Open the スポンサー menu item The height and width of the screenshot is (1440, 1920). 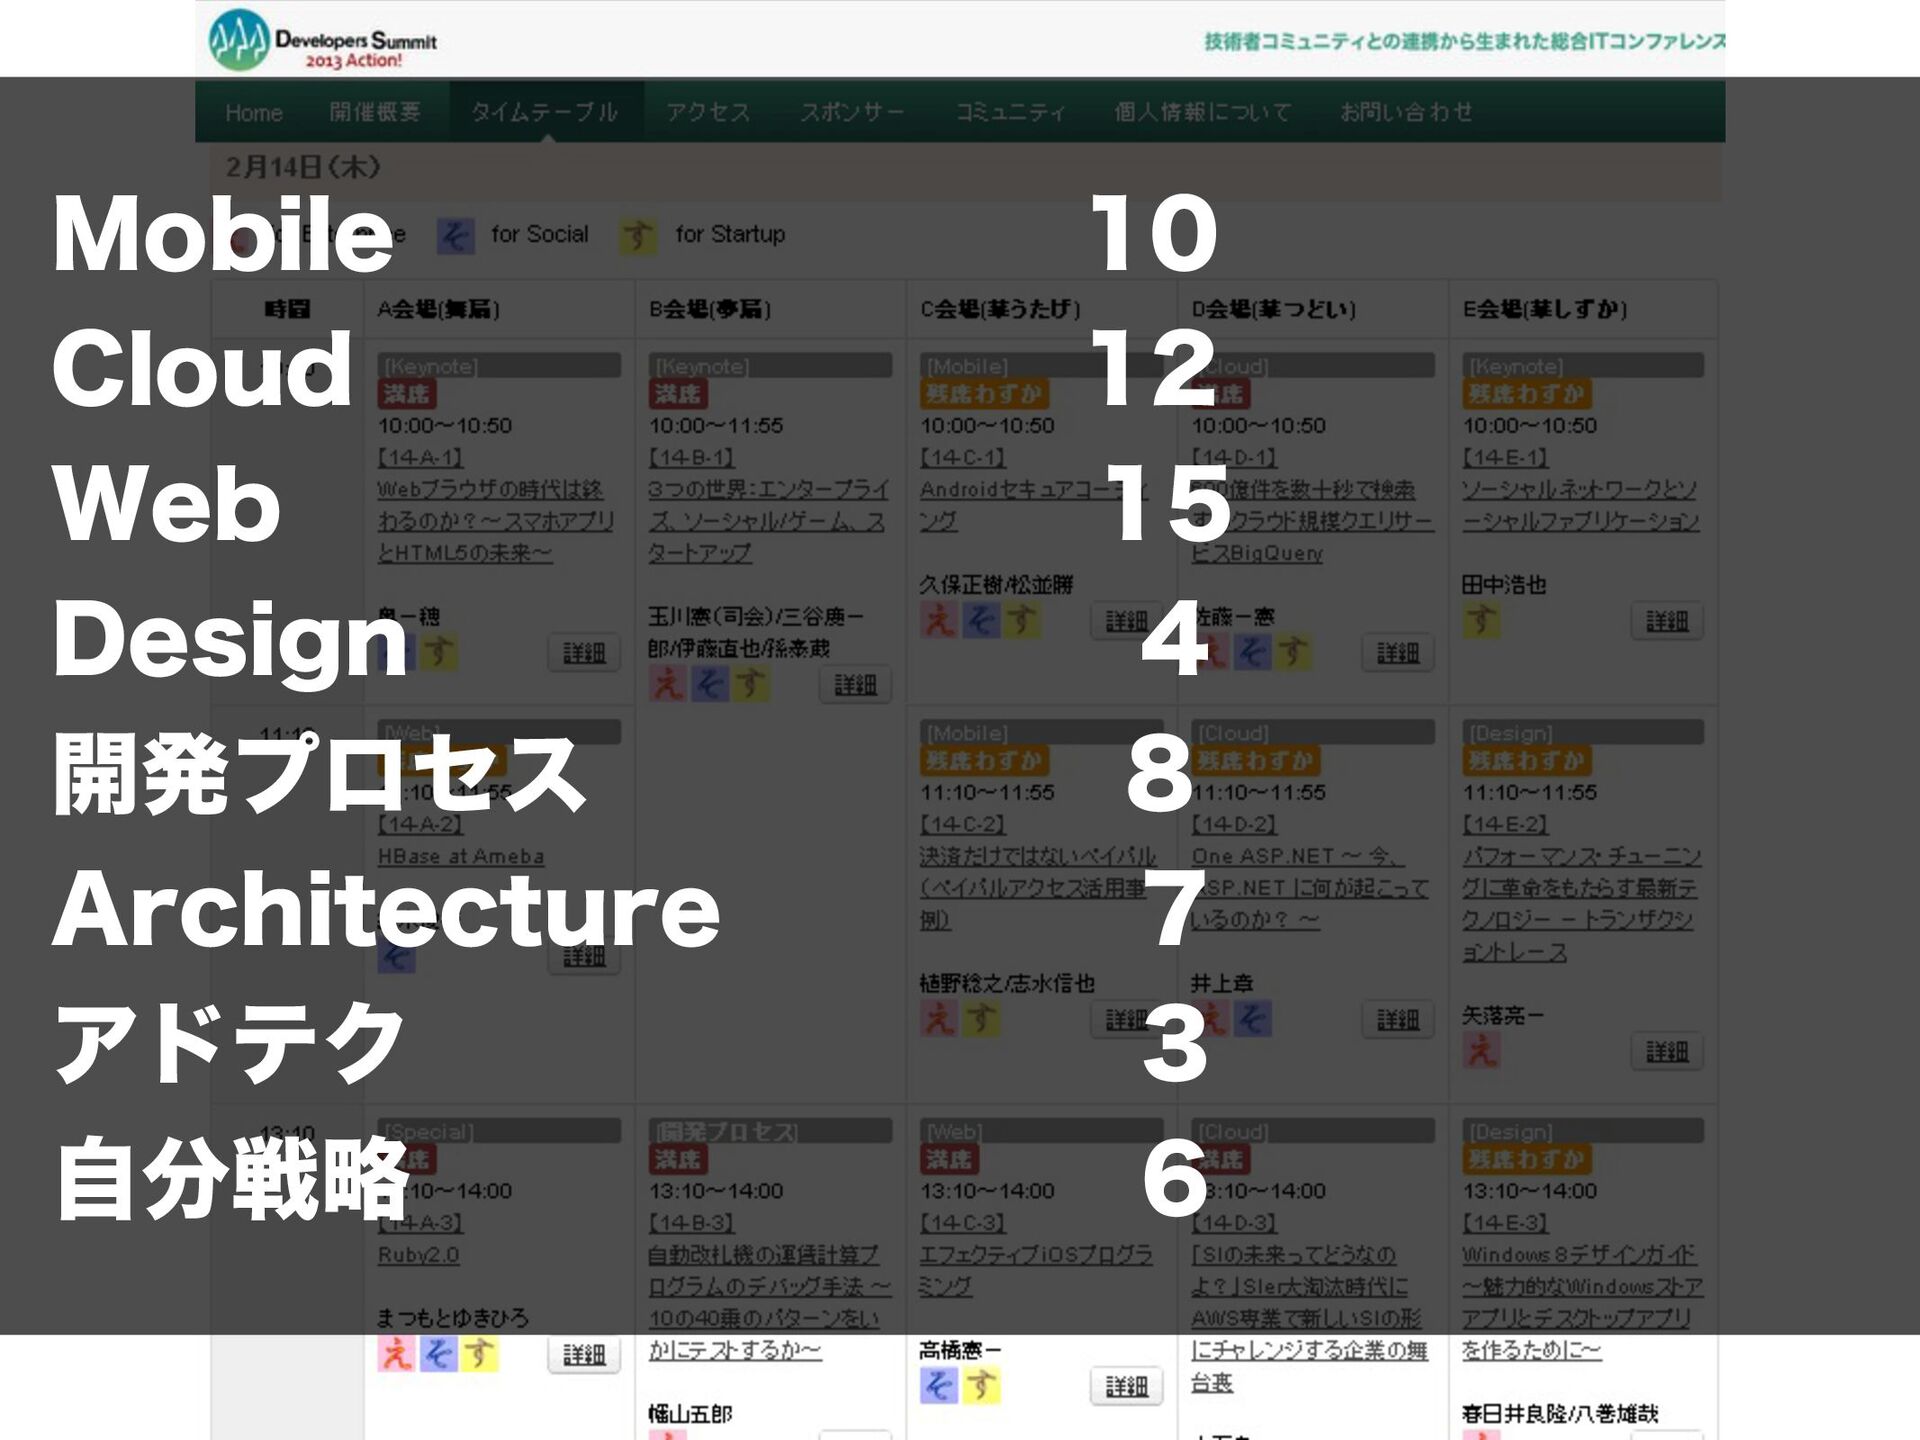click(x=852, y=112)
